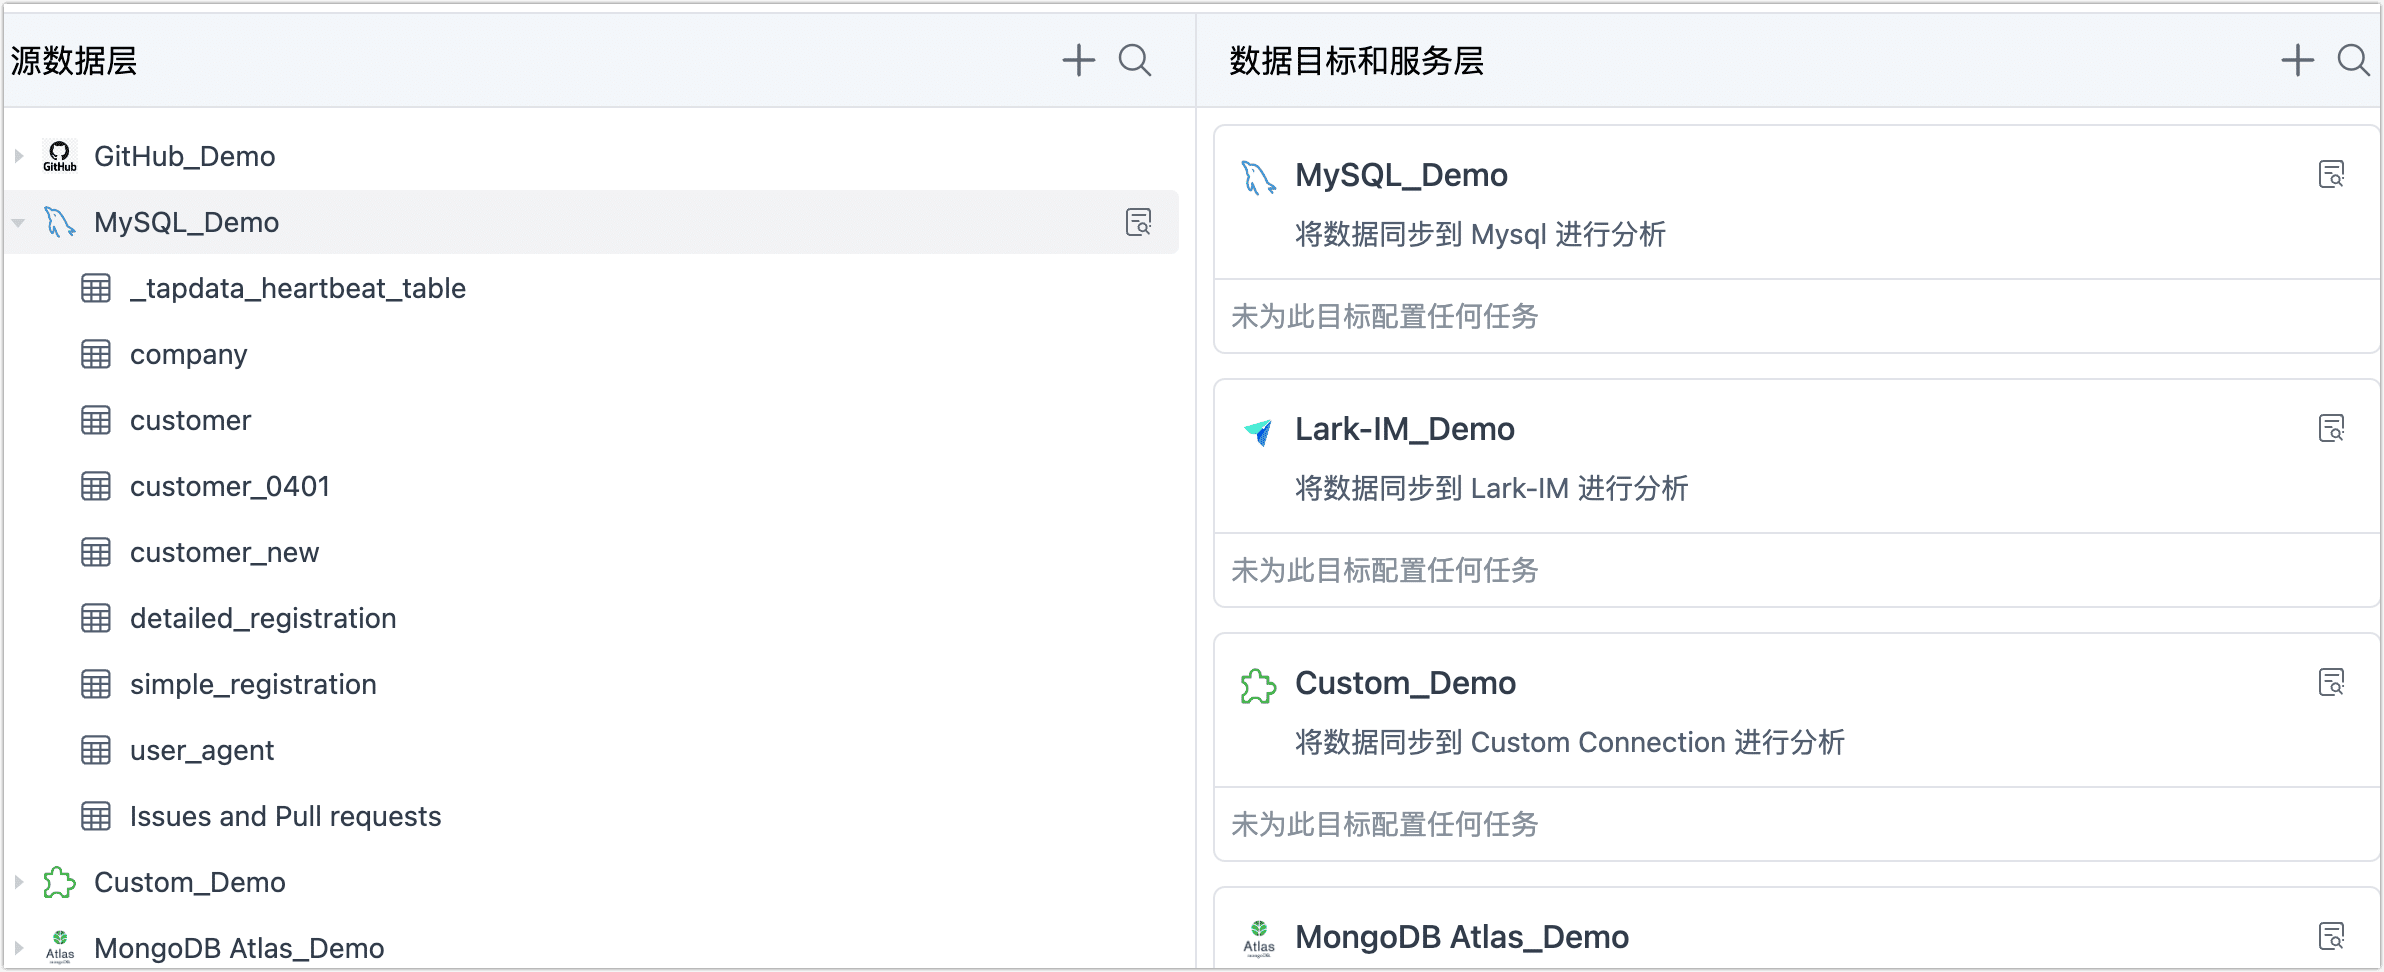Select the Issues and Pull requests table
2384x972 pixels.
pyautogui.click(x=285, y=816)
